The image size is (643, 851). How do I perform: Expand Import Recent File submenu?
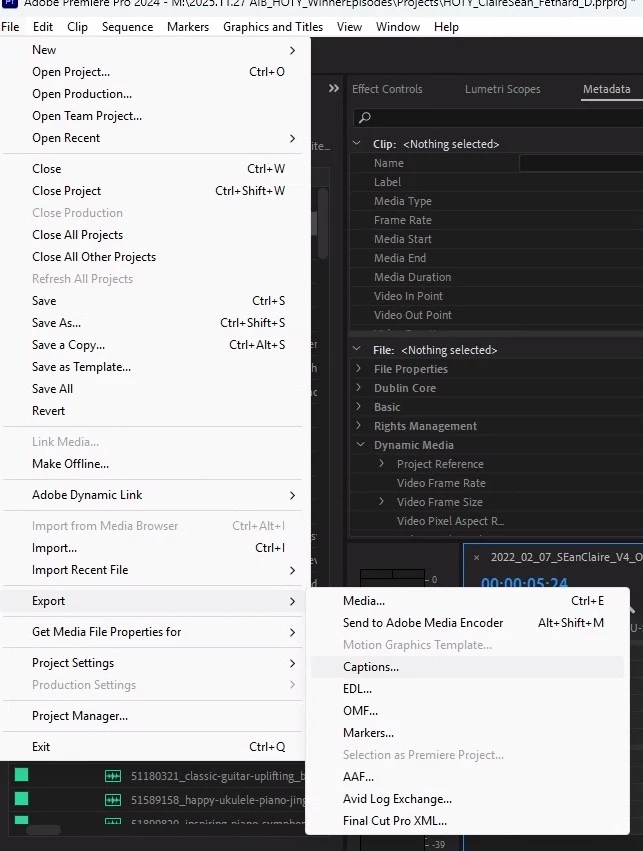152,570
